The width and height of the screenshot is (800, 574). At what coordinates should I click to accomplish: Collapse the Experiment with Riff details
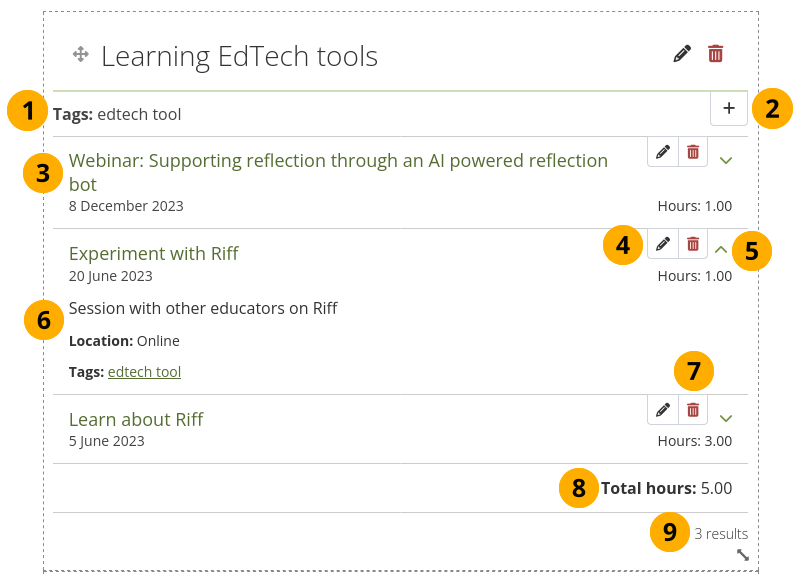722,248
